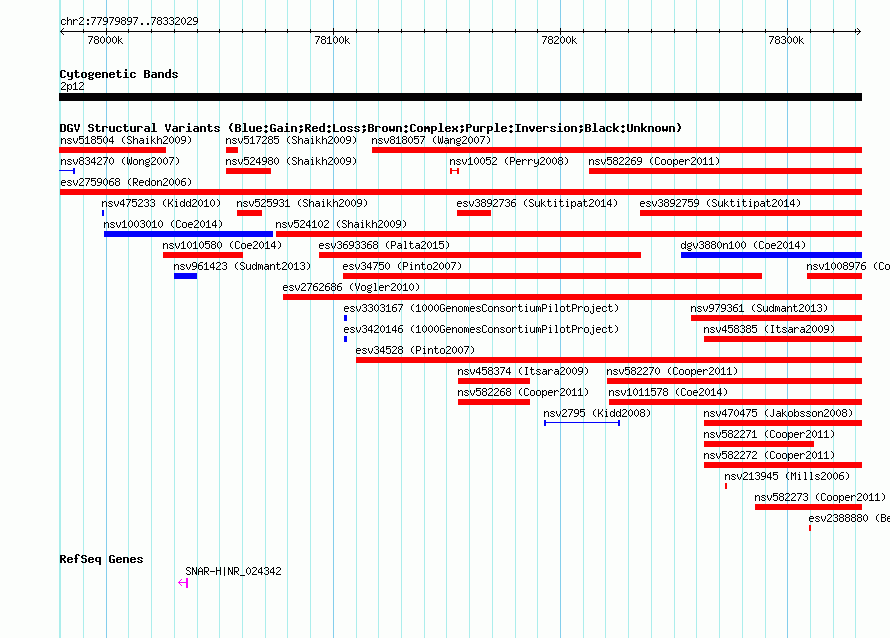Click nsv470475 (Jakobsson2008) label
The height and width of the screenshot is (638, 890).
pyautogui.click(x=778, y=413)
